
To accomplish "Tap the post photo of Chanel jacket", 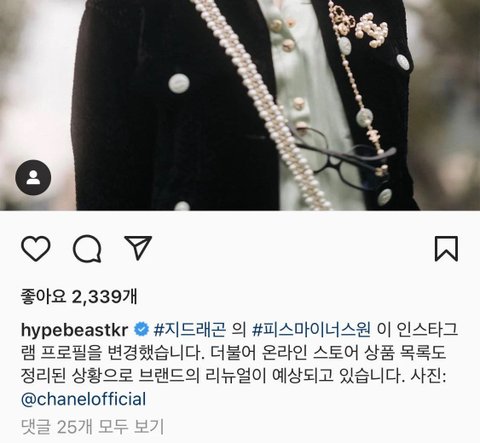I will click(240, 105).
